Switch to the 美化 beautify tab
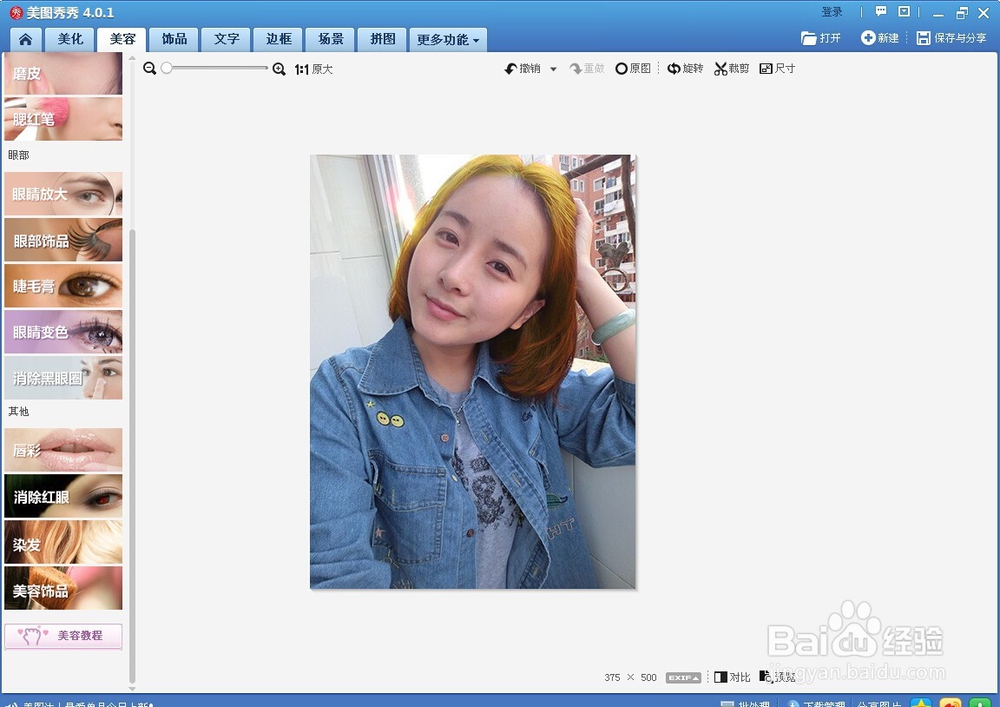 click(69, 39)
